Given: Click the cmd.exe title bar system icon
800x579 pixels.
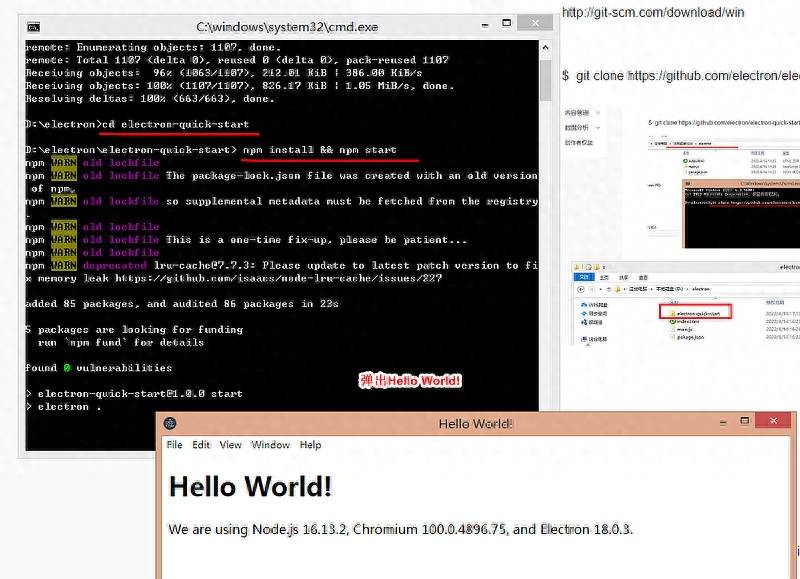Looking at the screenshot, I should click(33, 27).
